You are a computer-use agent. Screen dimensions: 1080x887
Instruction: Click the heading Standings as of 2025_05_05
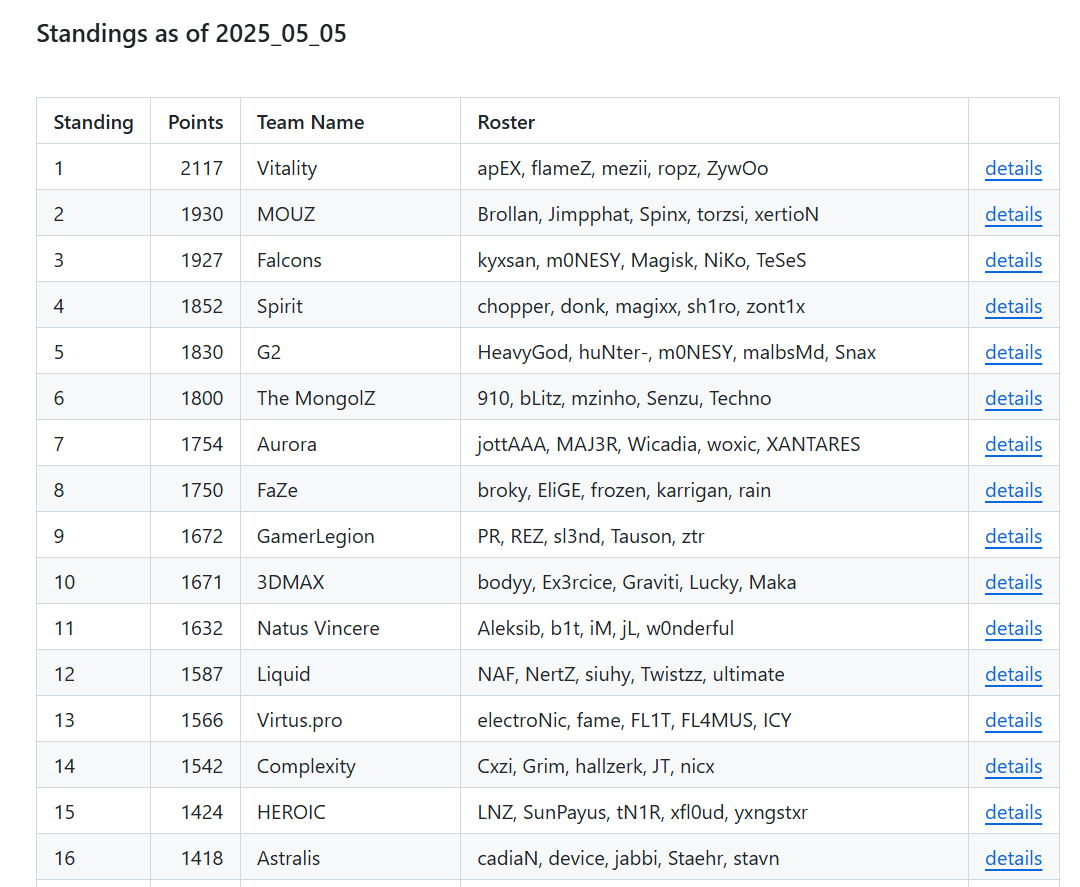(191, 33)
